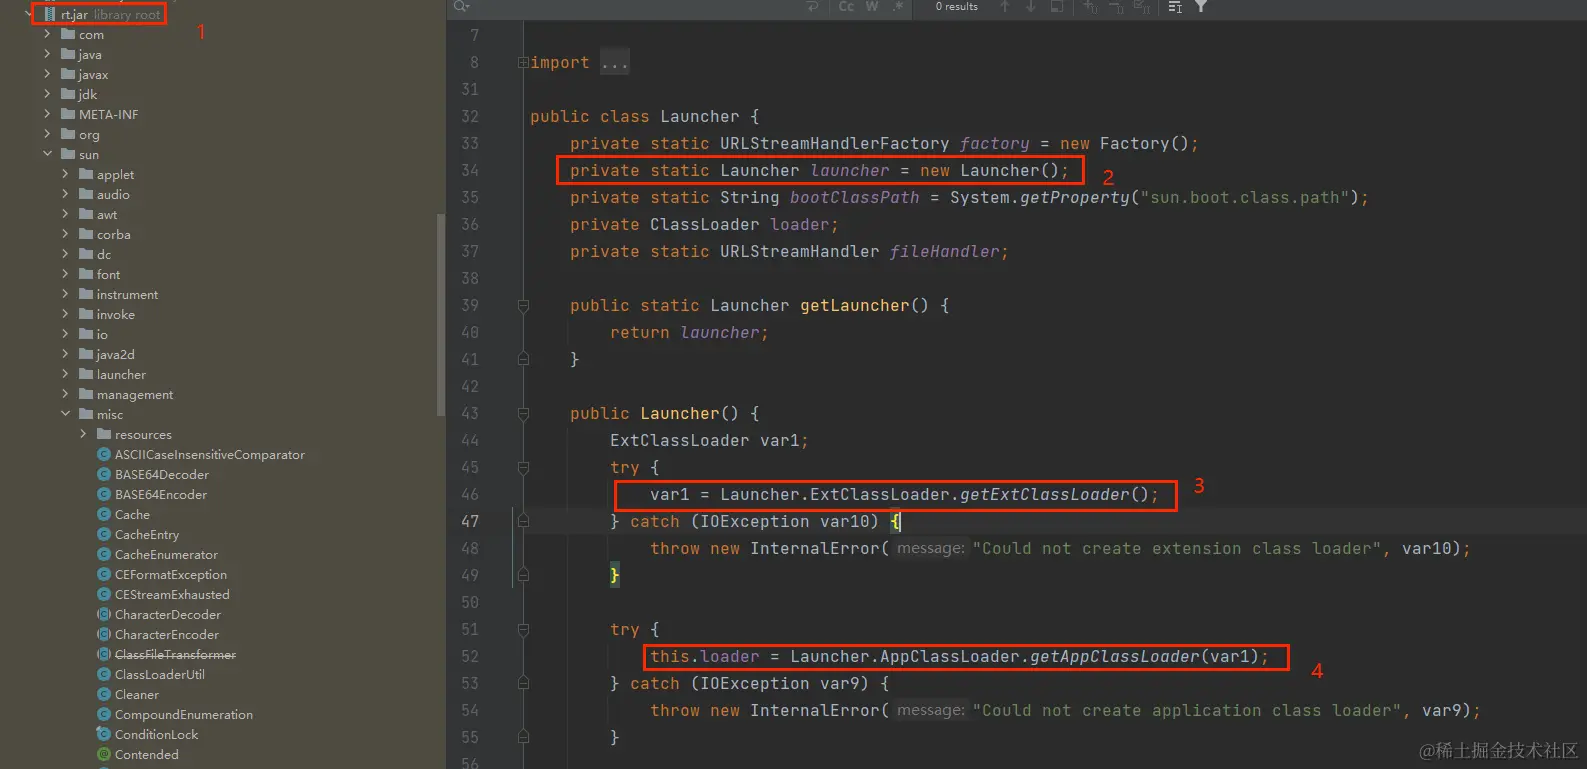Collapse the getLauncher method fold marker
Screen dimensions: 1587x769
(x=523, y=305)
